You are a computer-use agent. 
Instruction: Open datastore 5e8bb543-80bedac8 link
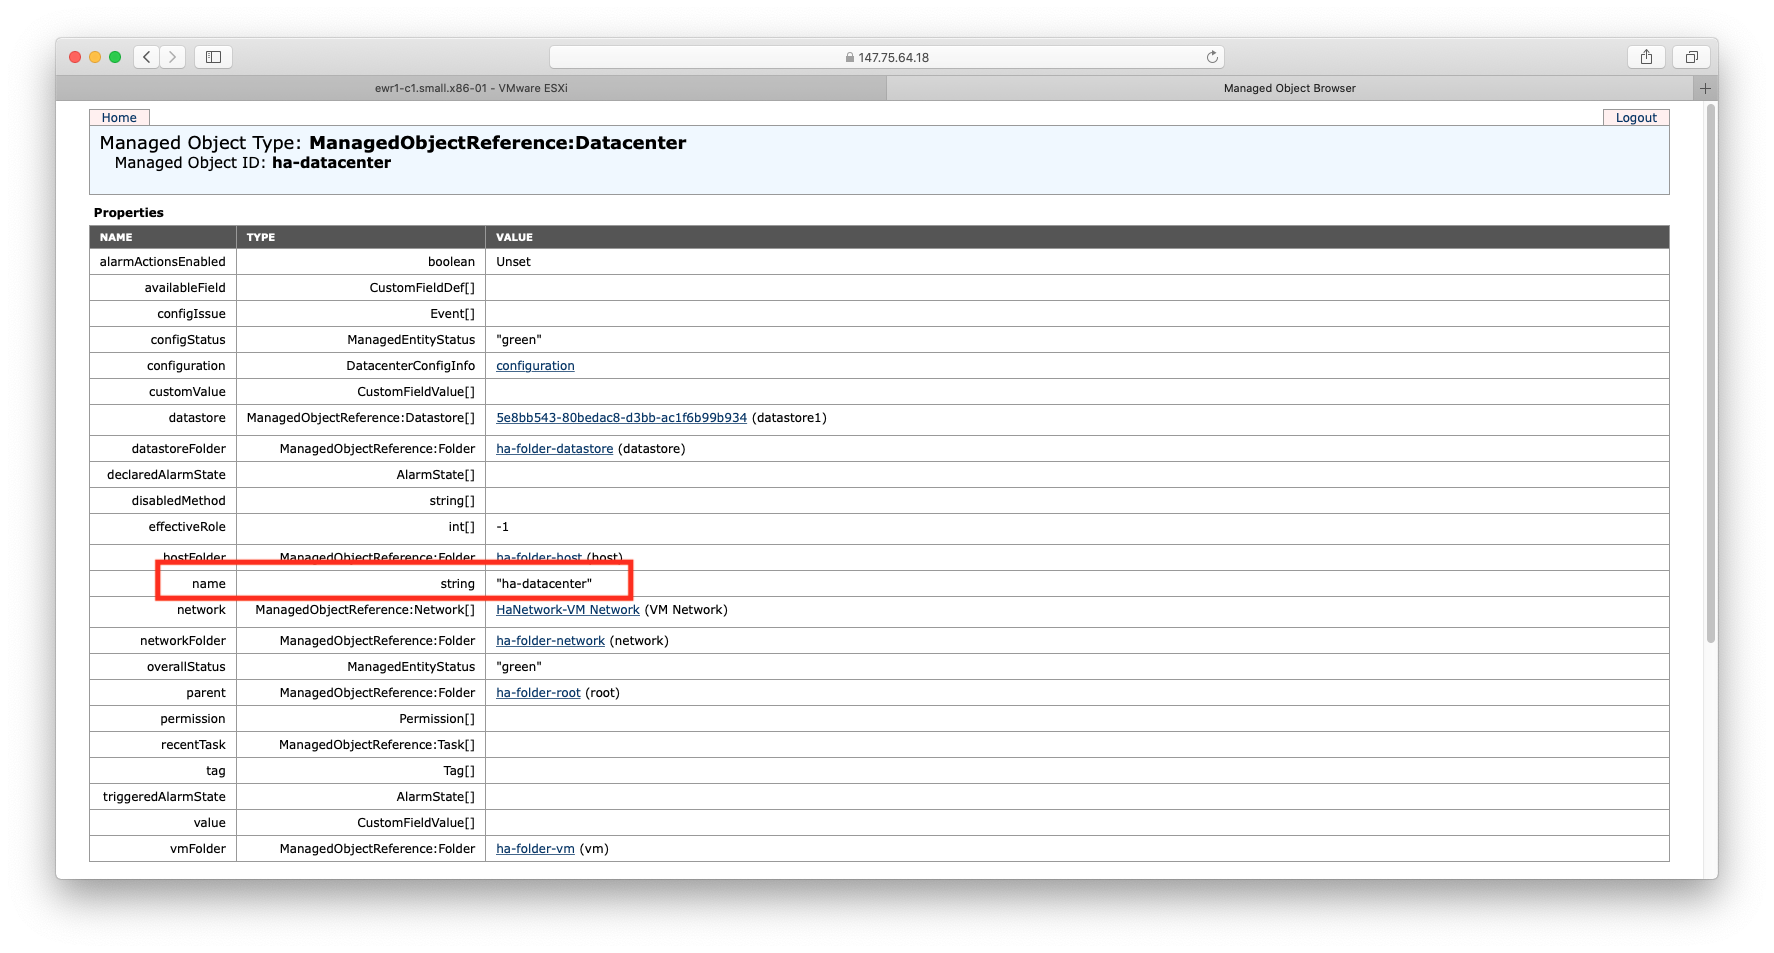coord(621,418)
